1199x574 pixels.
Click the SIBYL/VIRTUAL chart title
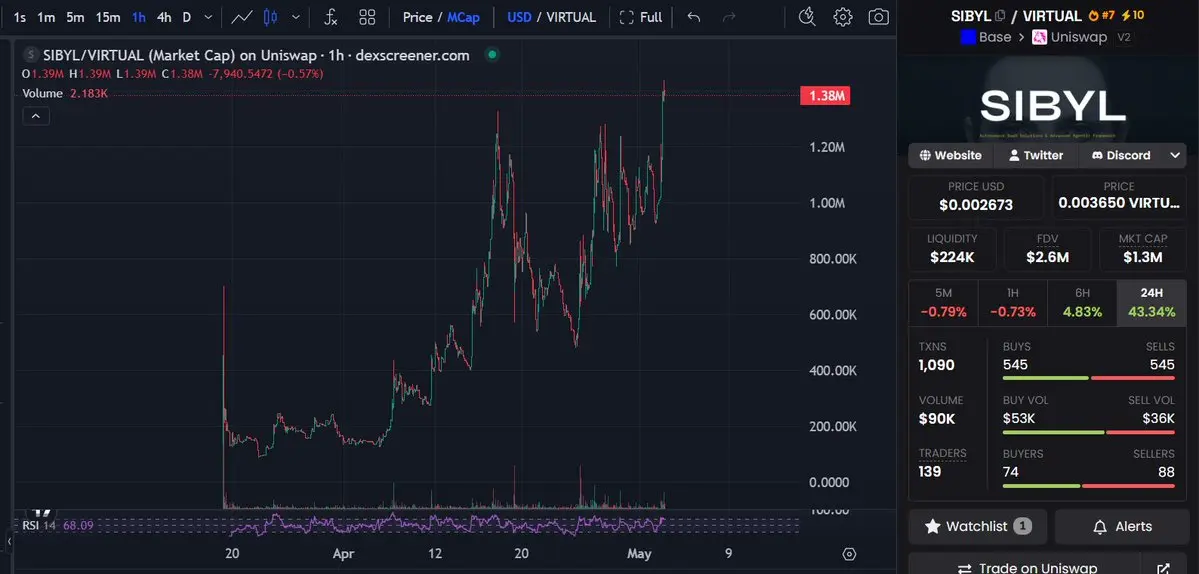click(256, 55)
